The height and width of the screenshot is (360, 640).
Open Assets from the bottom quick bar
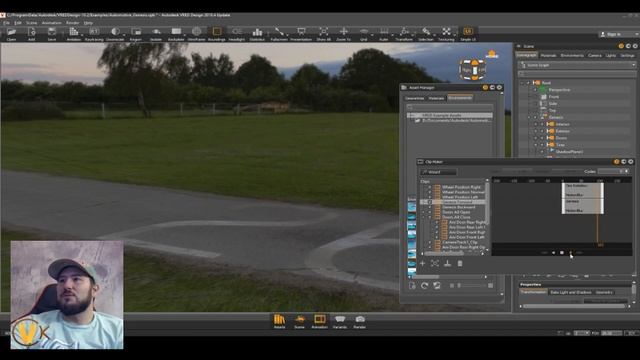pos(280,320)
